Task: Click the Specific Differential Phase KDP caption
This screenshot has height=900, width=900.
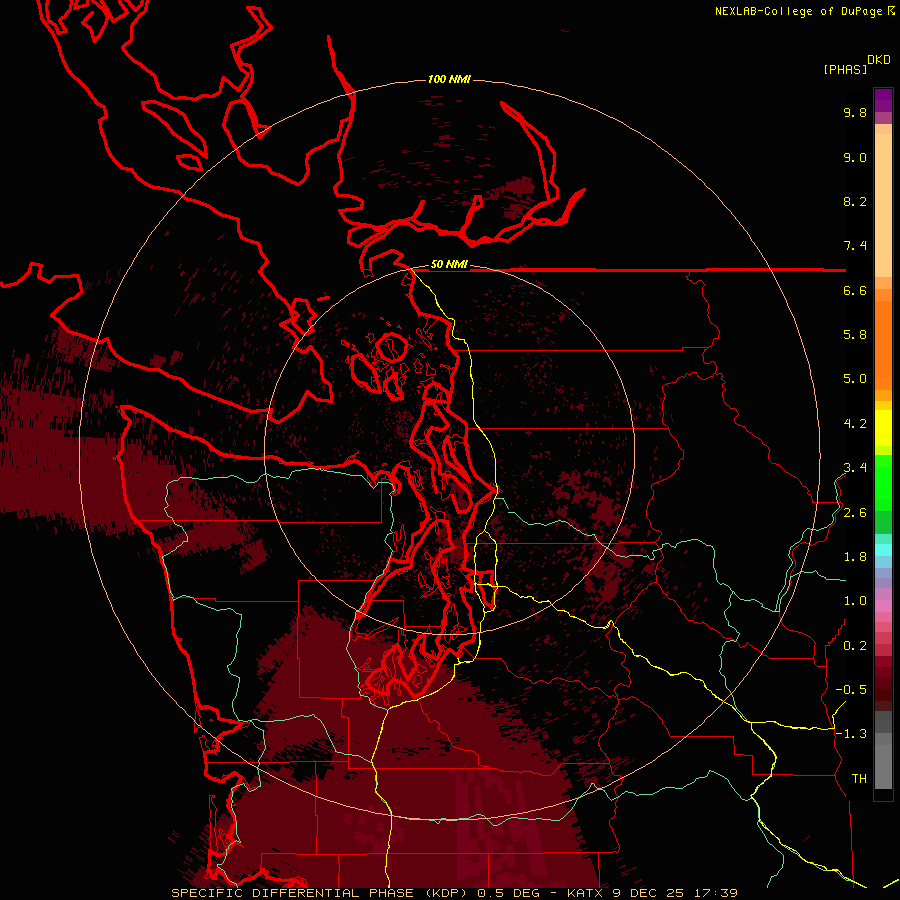Action: [x=454, y=893]
